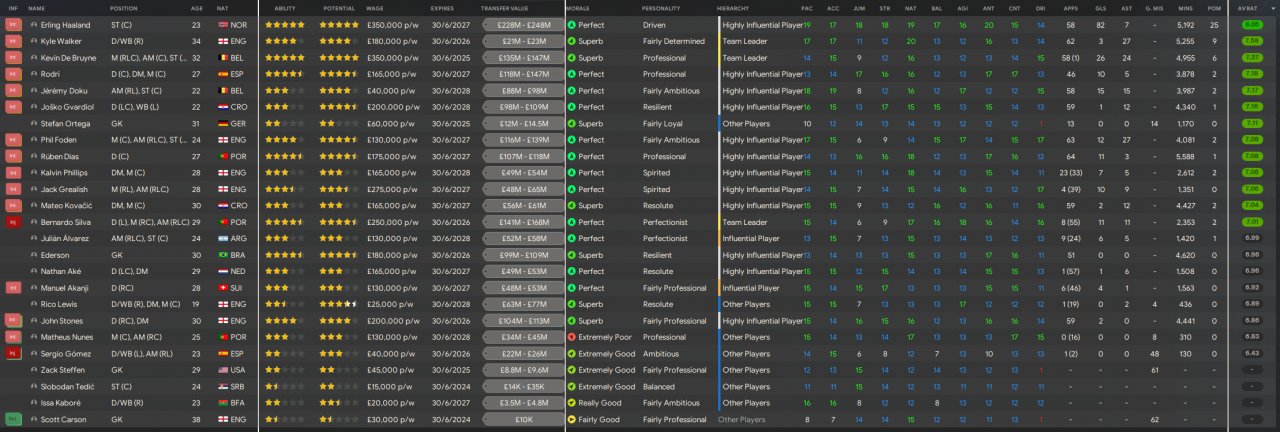1280x432 pixels.
Task: Sort by the APPS column header
Action: click(1069, 8)
